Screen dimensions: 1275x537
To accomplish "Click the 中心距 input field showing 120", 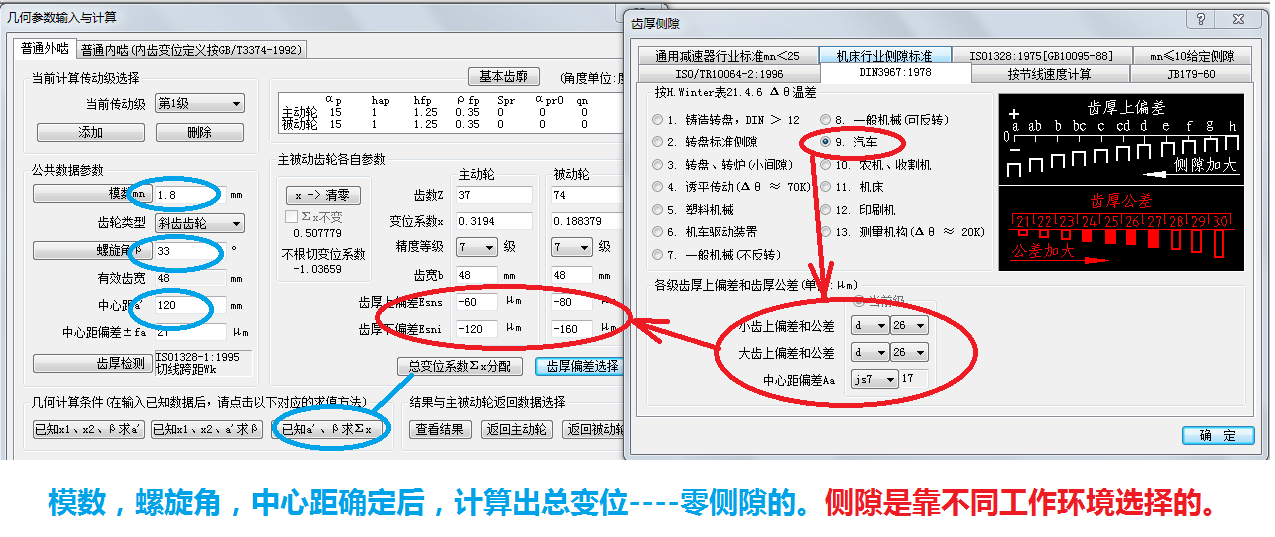I will pos(190,305).
